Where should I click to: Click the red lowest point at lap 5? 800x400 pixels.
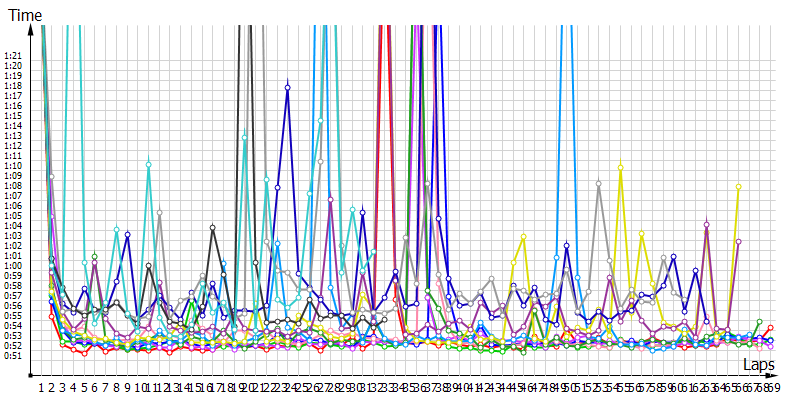coord(84,354)
